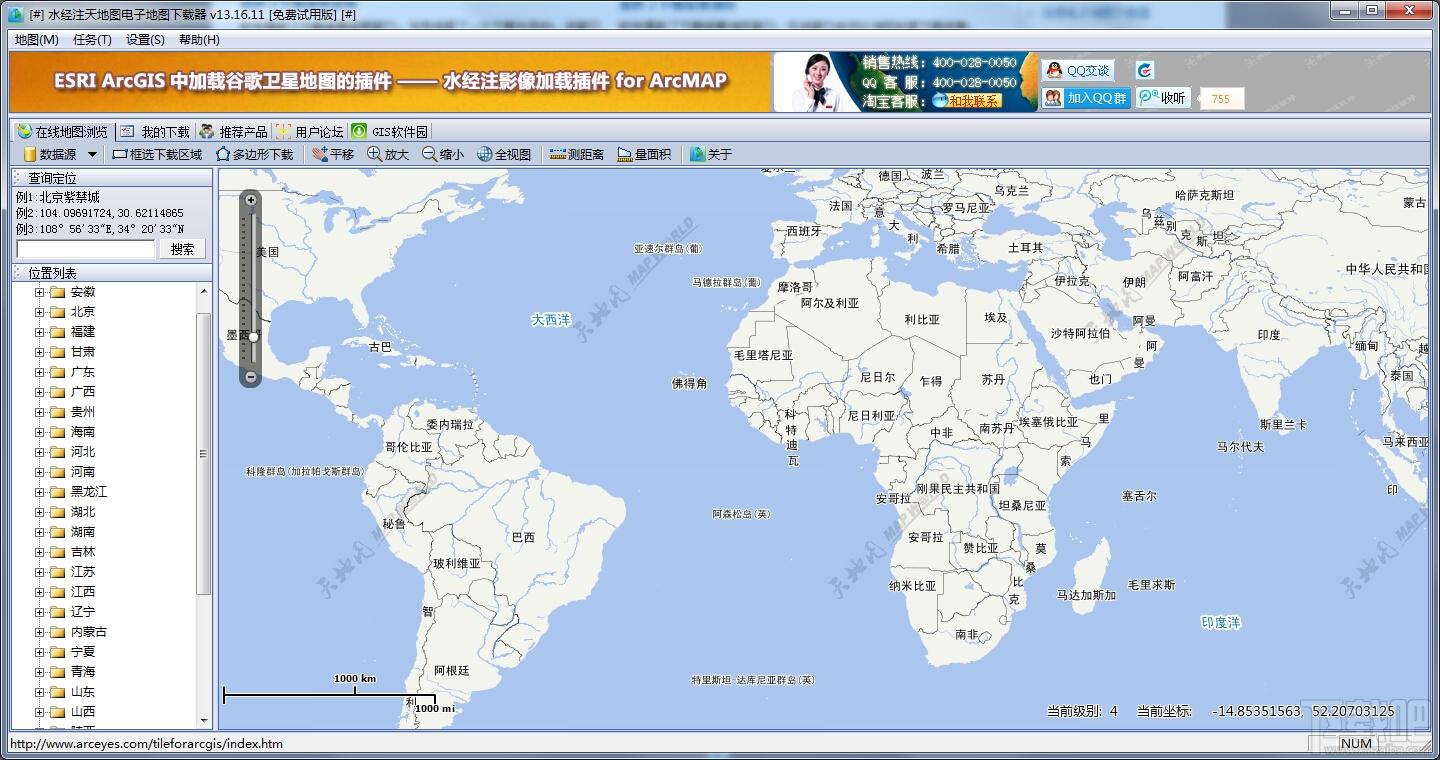Select the 多边形下载 polygon download tool

tap(254, 154)
